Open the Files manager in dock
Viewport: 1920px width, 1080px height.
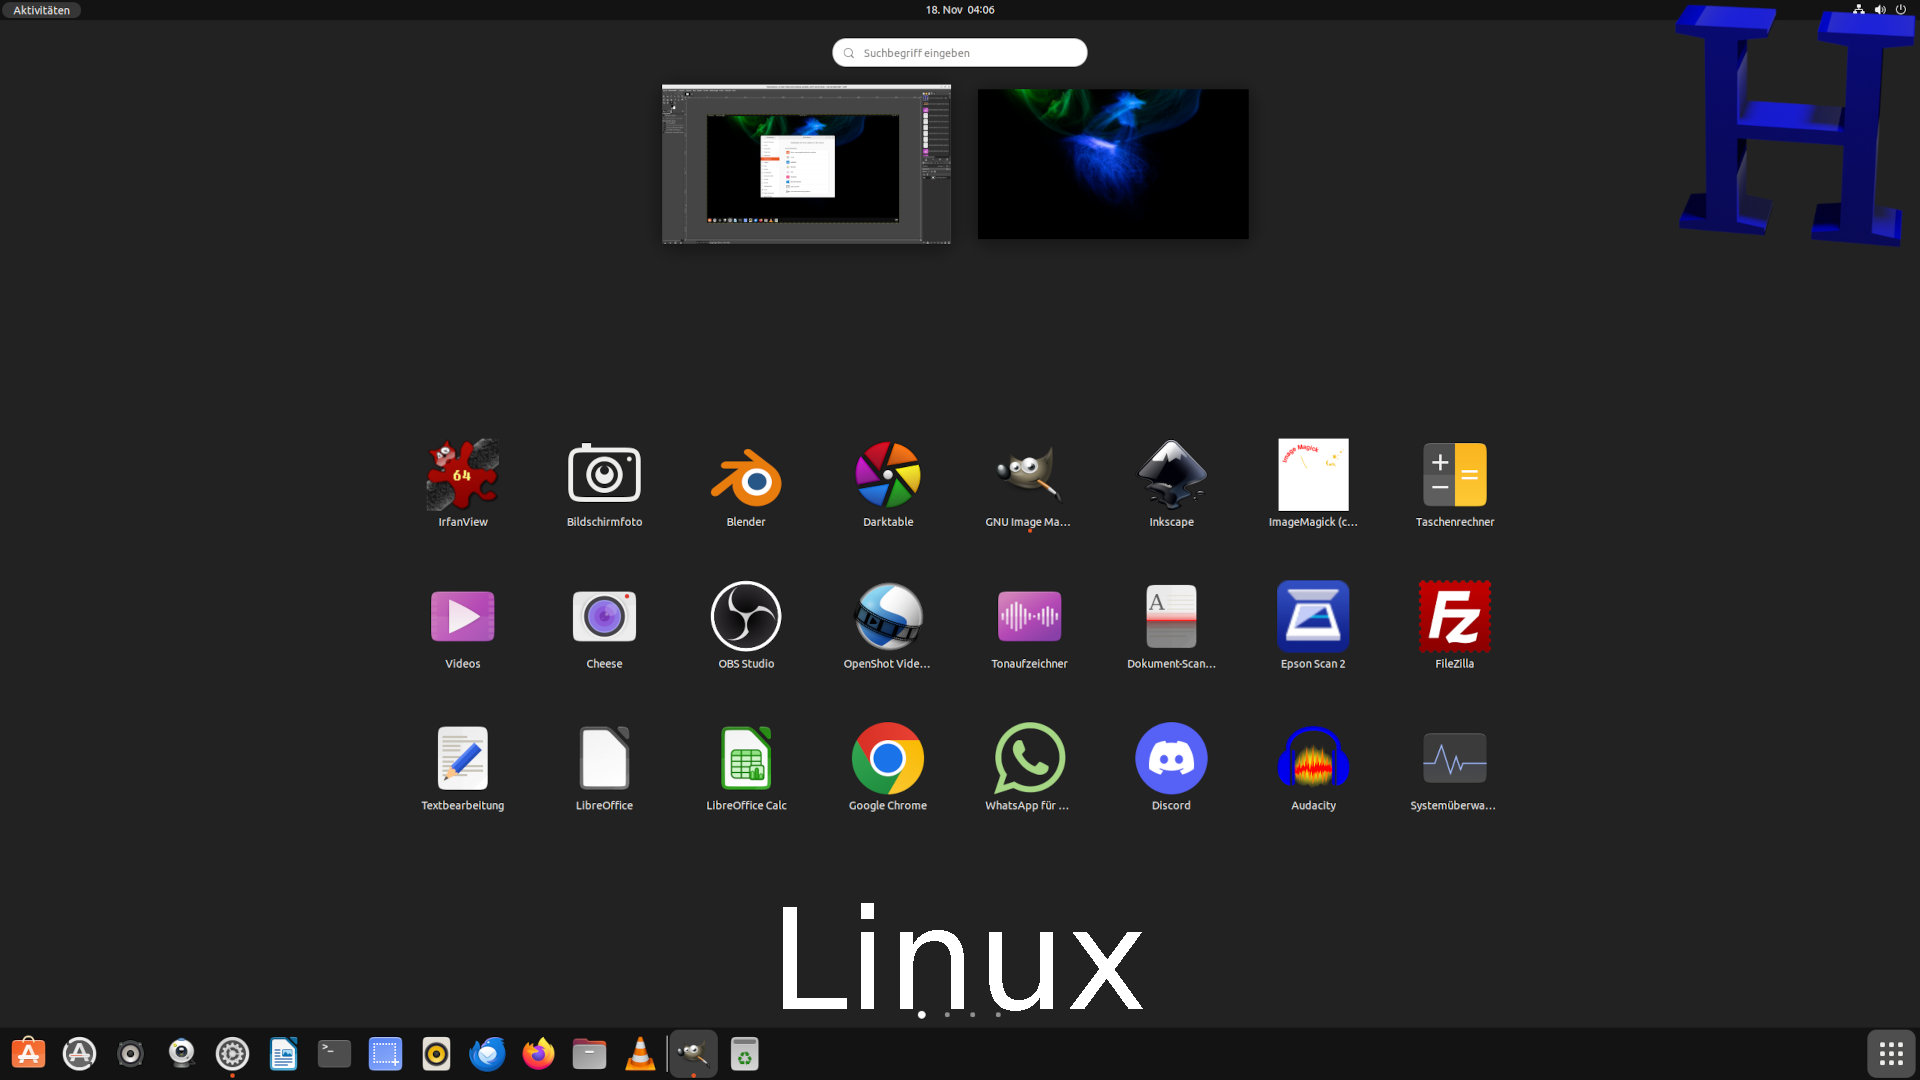point(590,1054)
